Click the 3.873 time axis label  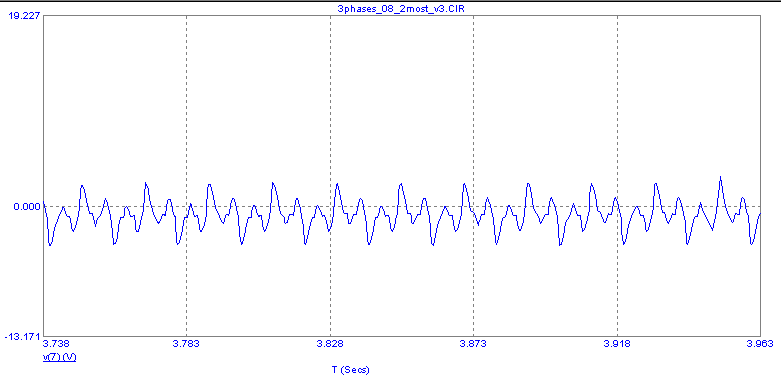coord(473,344)
